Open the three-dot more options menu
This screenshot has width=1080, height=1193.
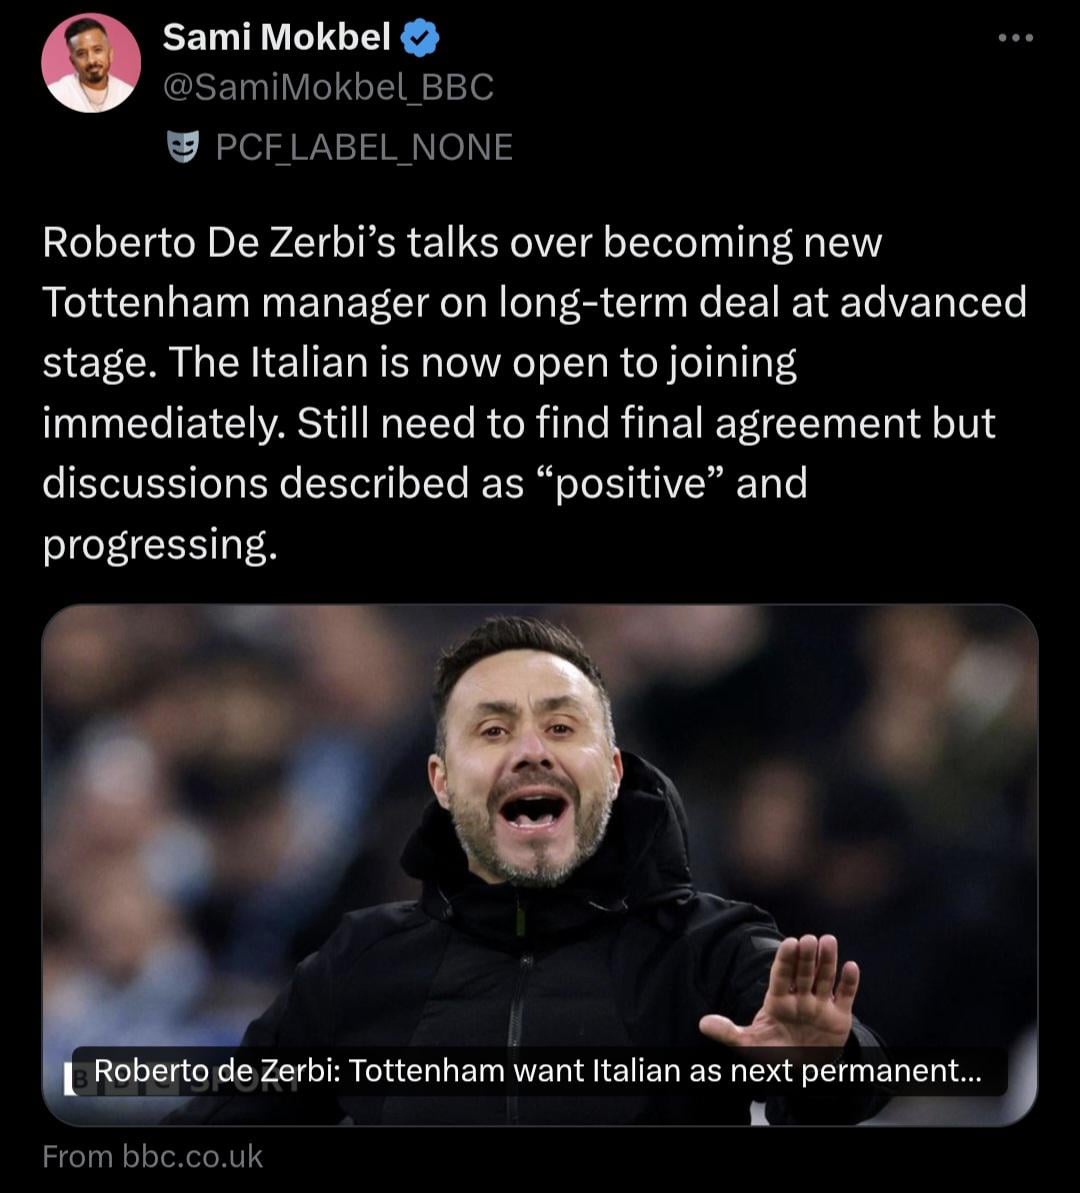[1015, 39]
